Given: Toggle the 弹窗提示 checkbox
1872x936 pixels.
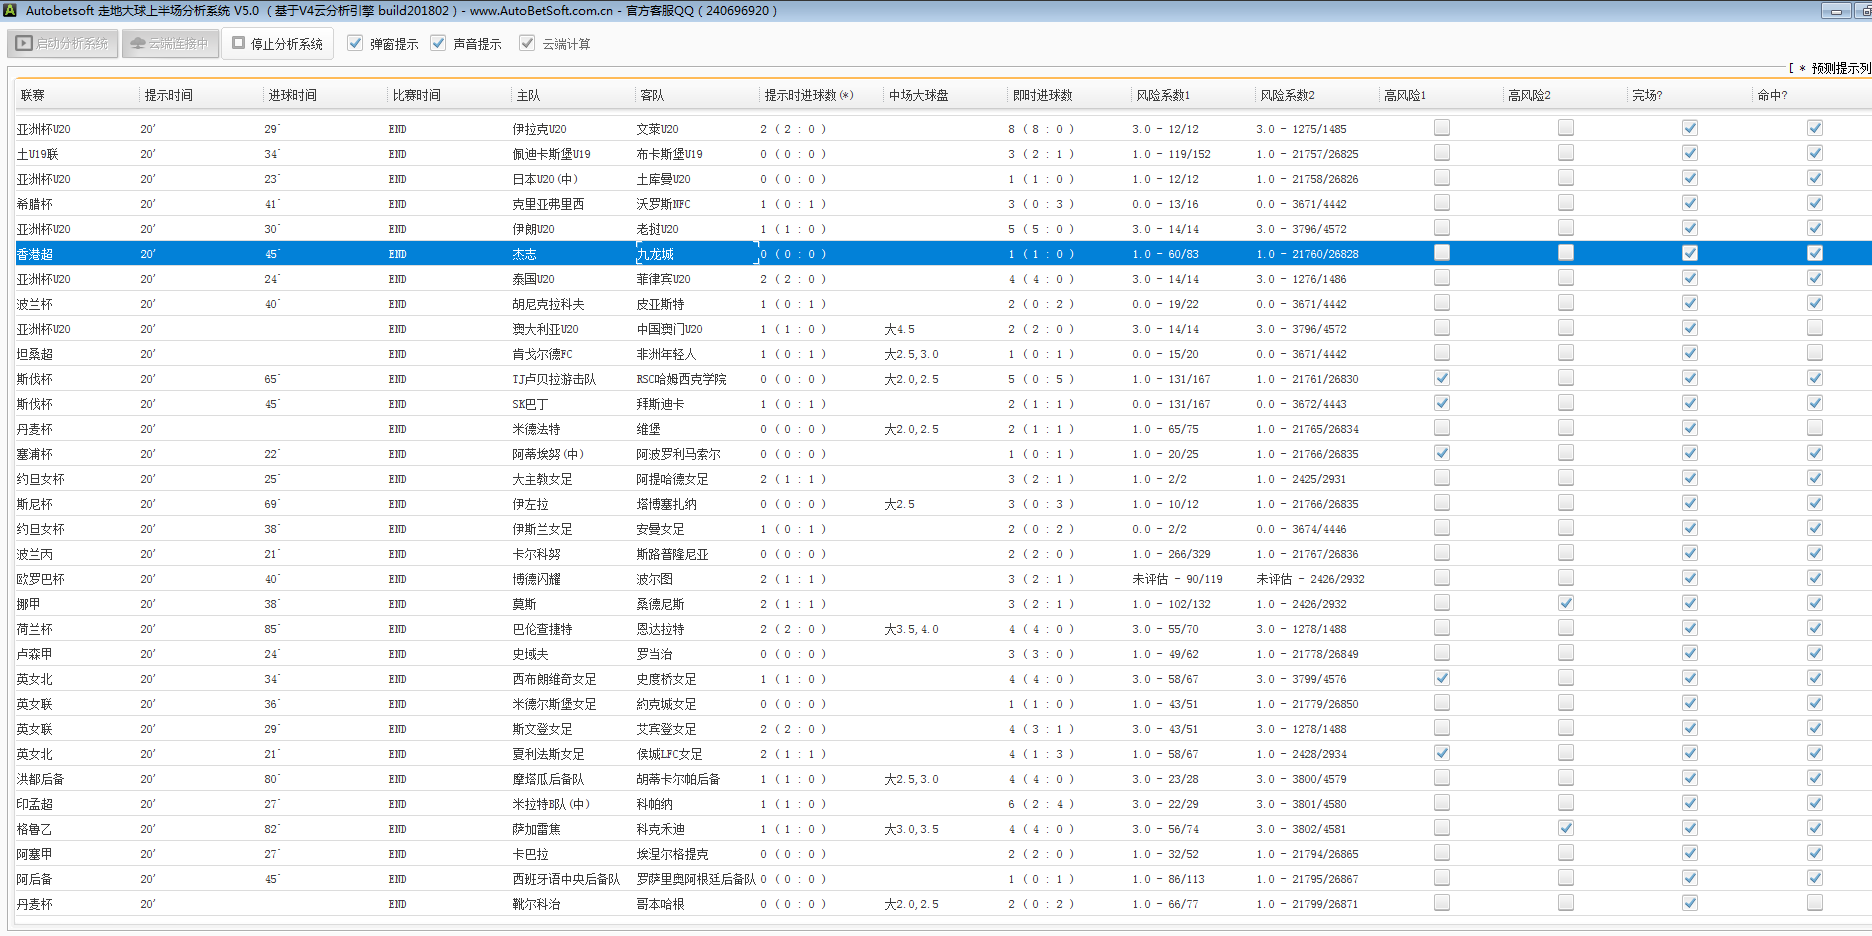Looking at the screenshot, I should point(355,43).
